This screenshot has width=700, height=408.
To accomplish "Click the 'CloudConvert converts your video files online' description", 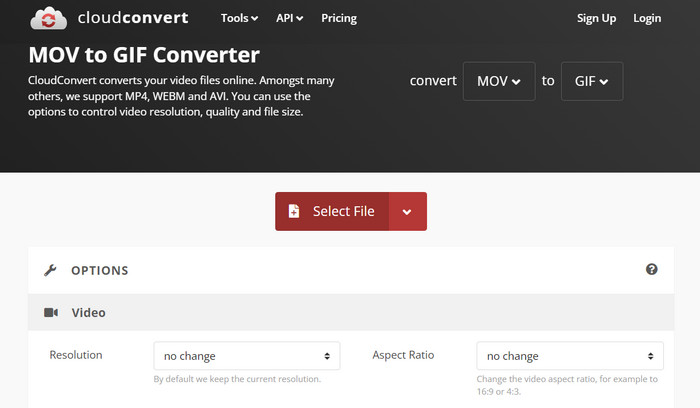I will tap(181, 96).
